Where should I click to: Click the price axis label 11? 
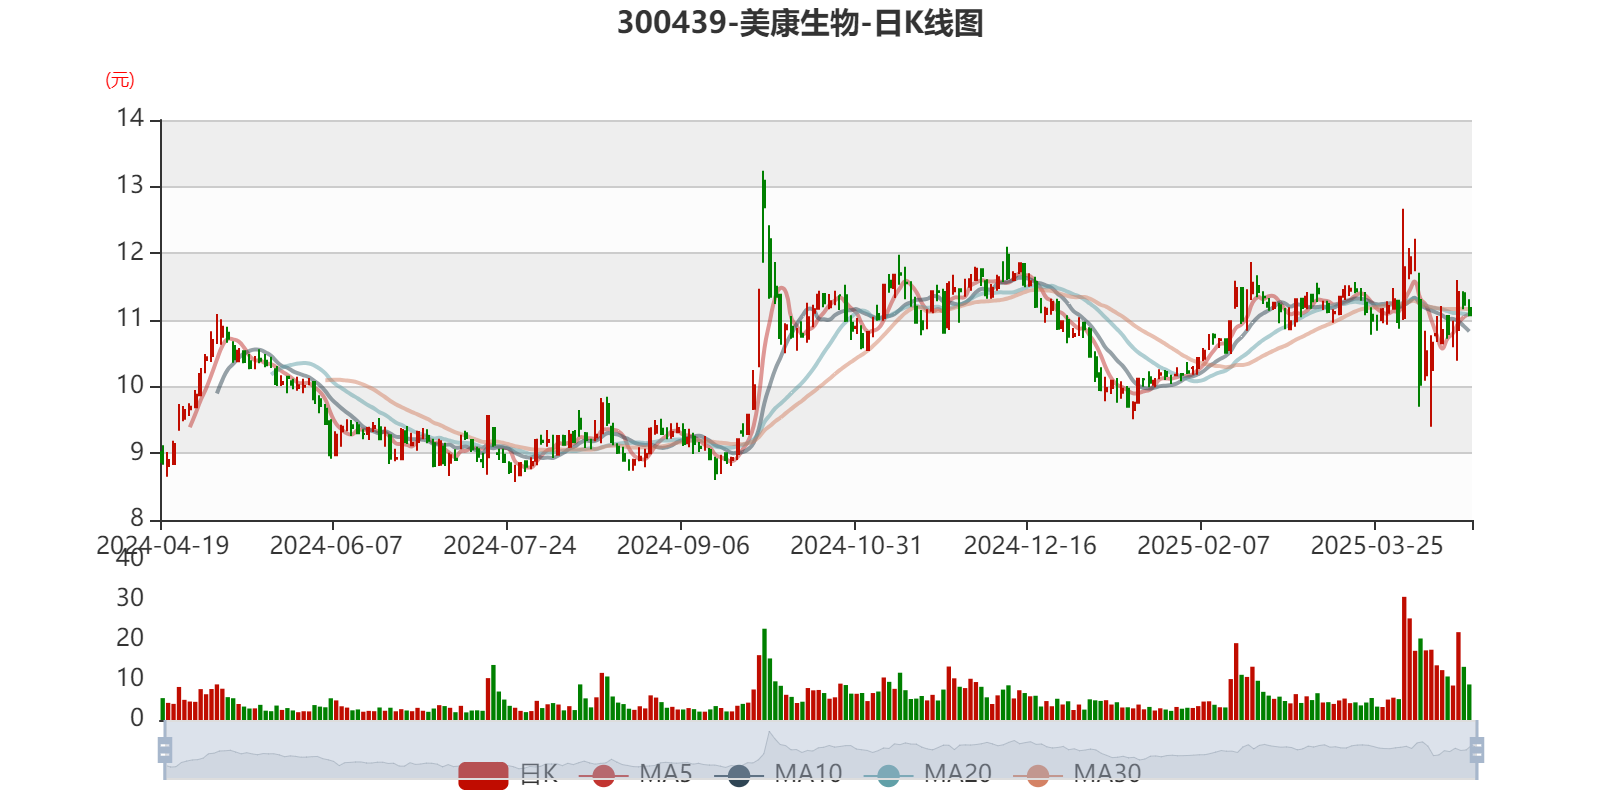(130, 319)
